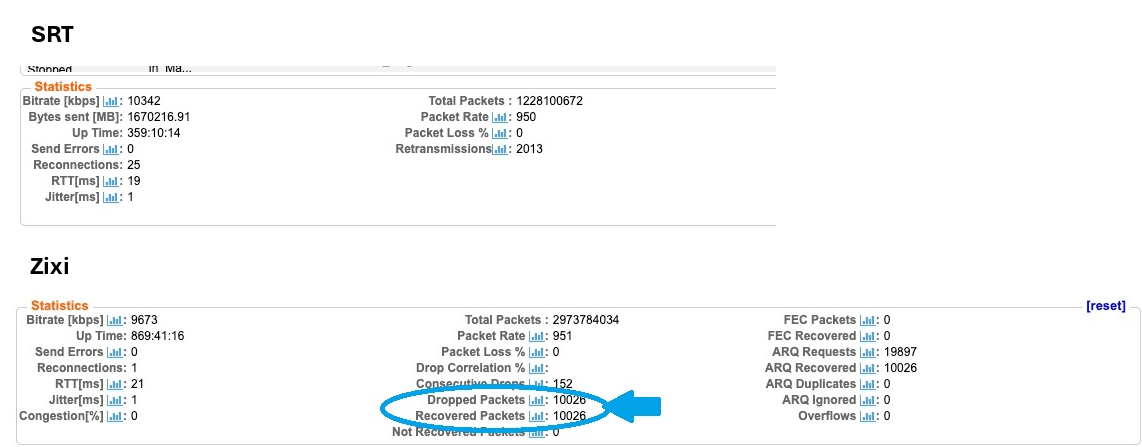Show the ARQ Duplicates graph icon
Screen dimensions: 1142x447
click(867, 384)
